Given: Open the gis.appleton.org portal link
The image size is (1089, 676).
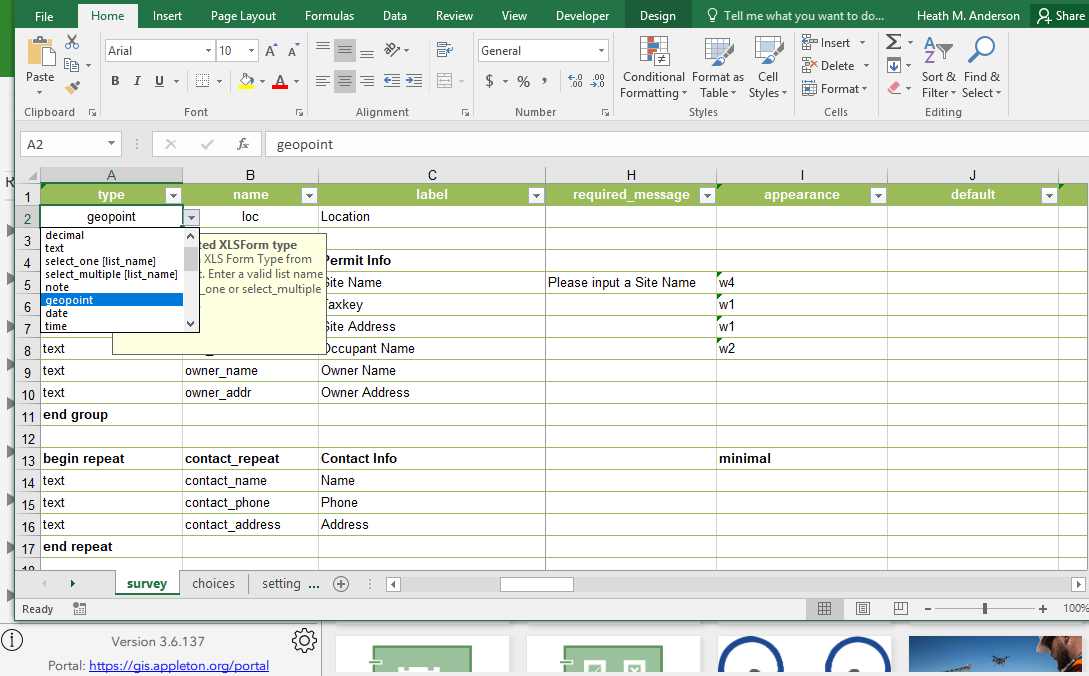Looking at the screenshot, I should 179,665.
